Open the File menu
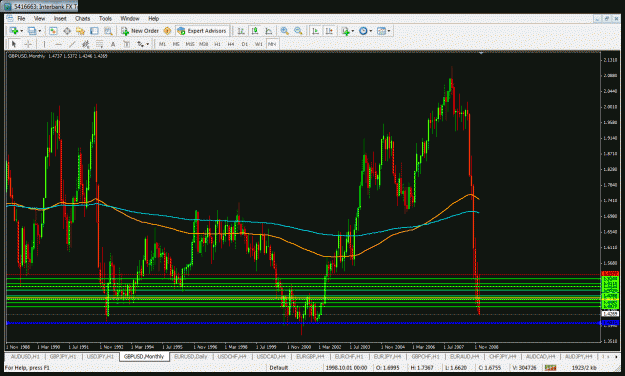The height and width of the screenshot is (376, 625). pyautogui.click(x=21, y=18)
